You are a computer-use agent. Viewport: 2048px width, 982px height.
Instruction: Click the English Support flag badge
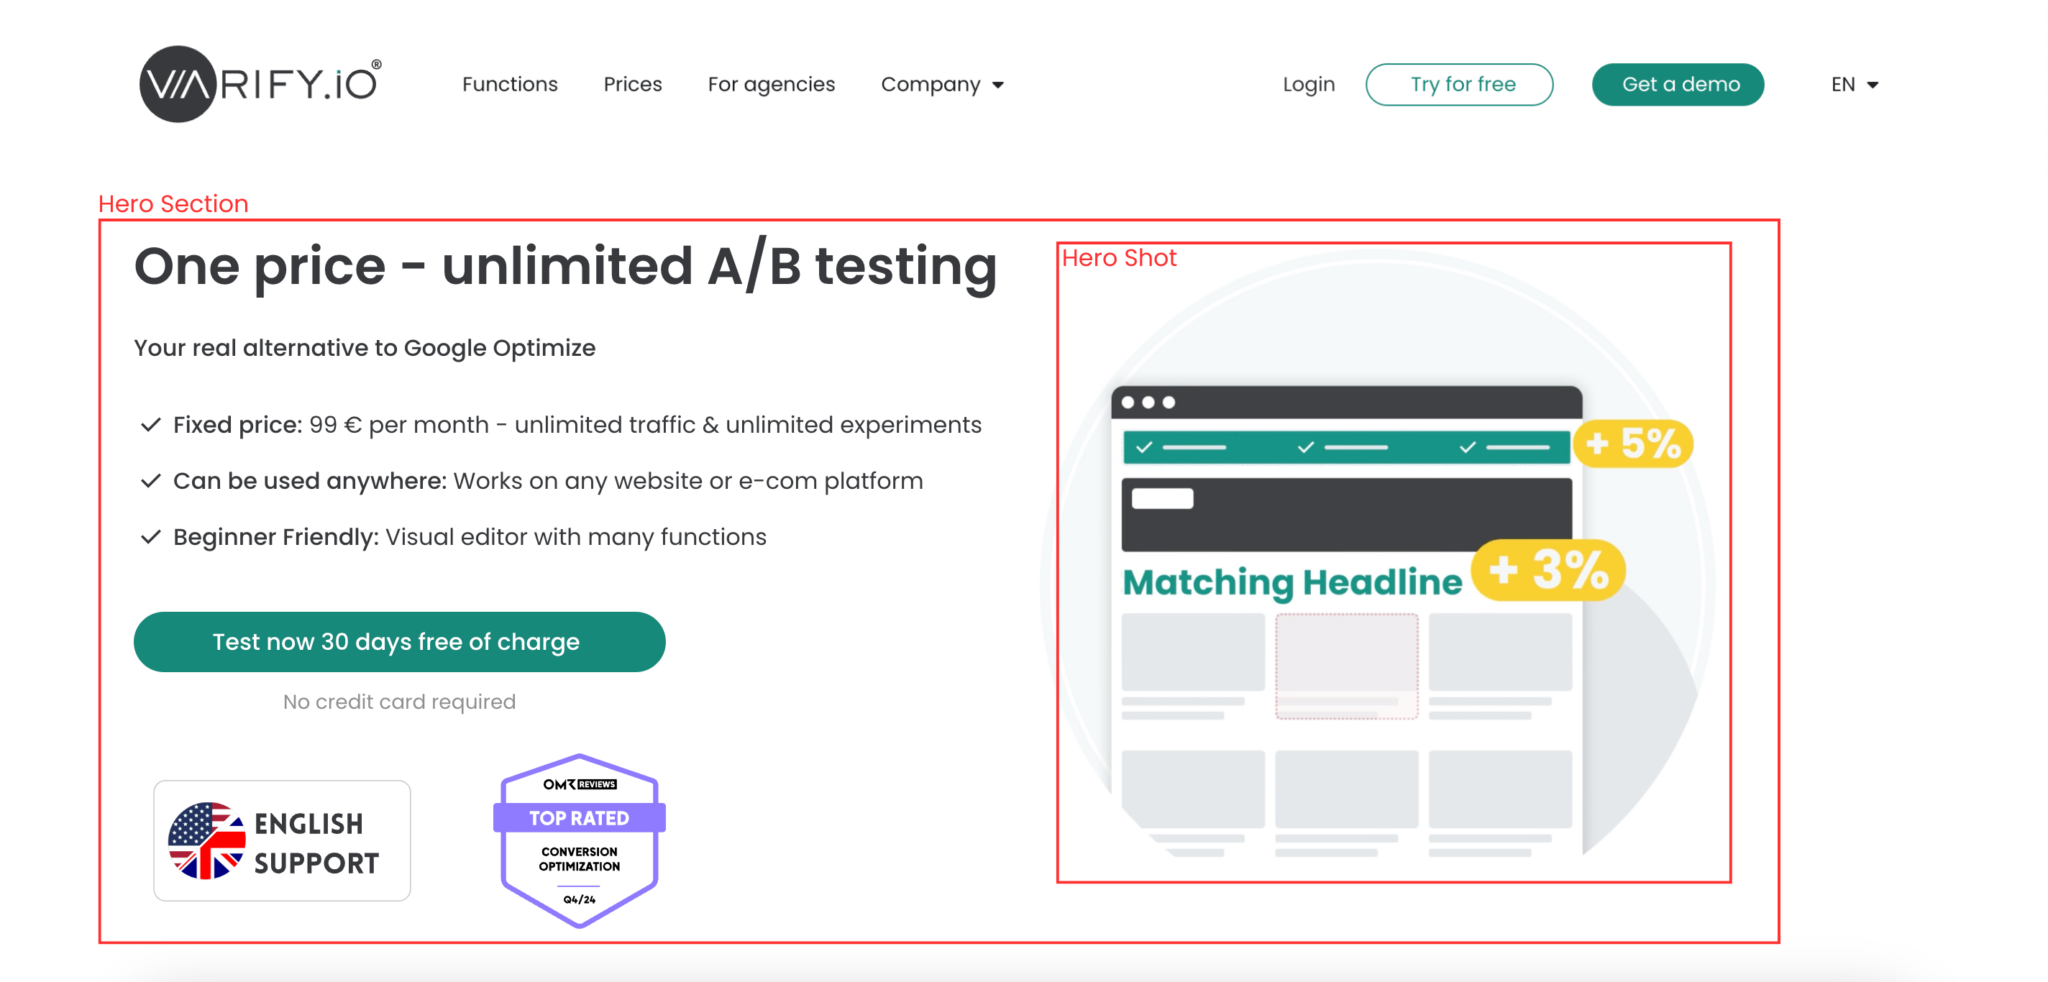[282, 841]
